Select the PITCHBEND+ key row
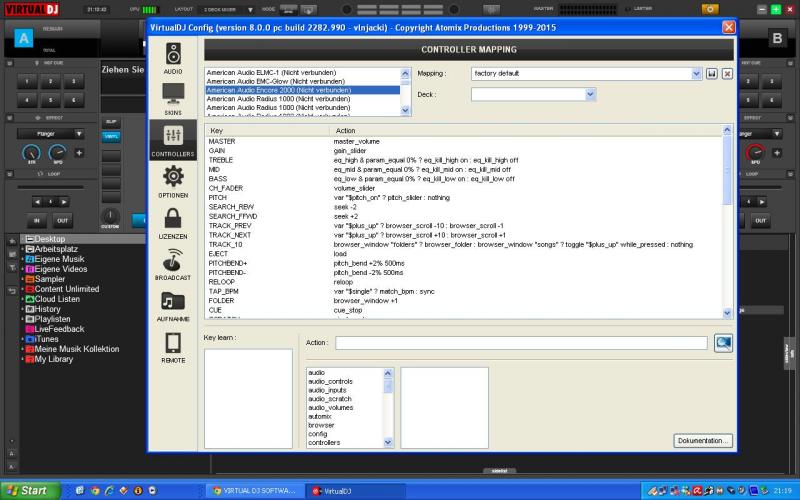800x500 pixels. pos(465,263)
